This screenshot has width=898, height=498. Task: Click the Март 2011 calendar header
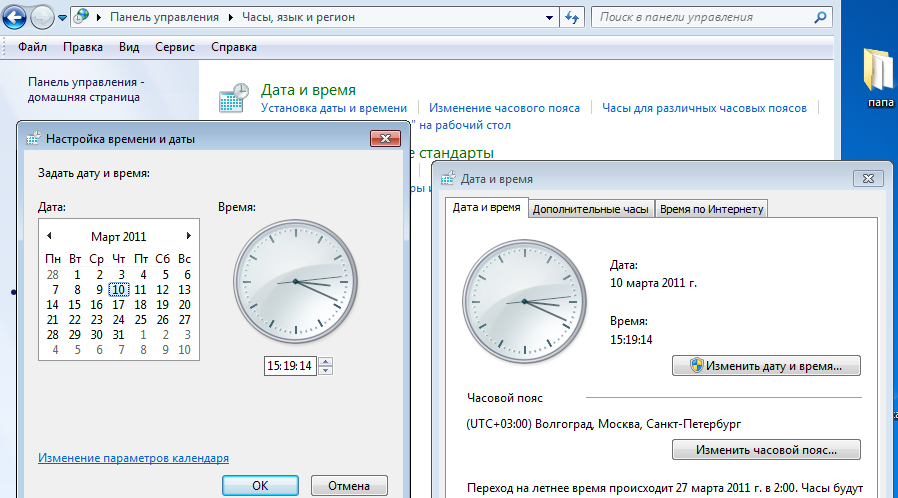[119, 236]
